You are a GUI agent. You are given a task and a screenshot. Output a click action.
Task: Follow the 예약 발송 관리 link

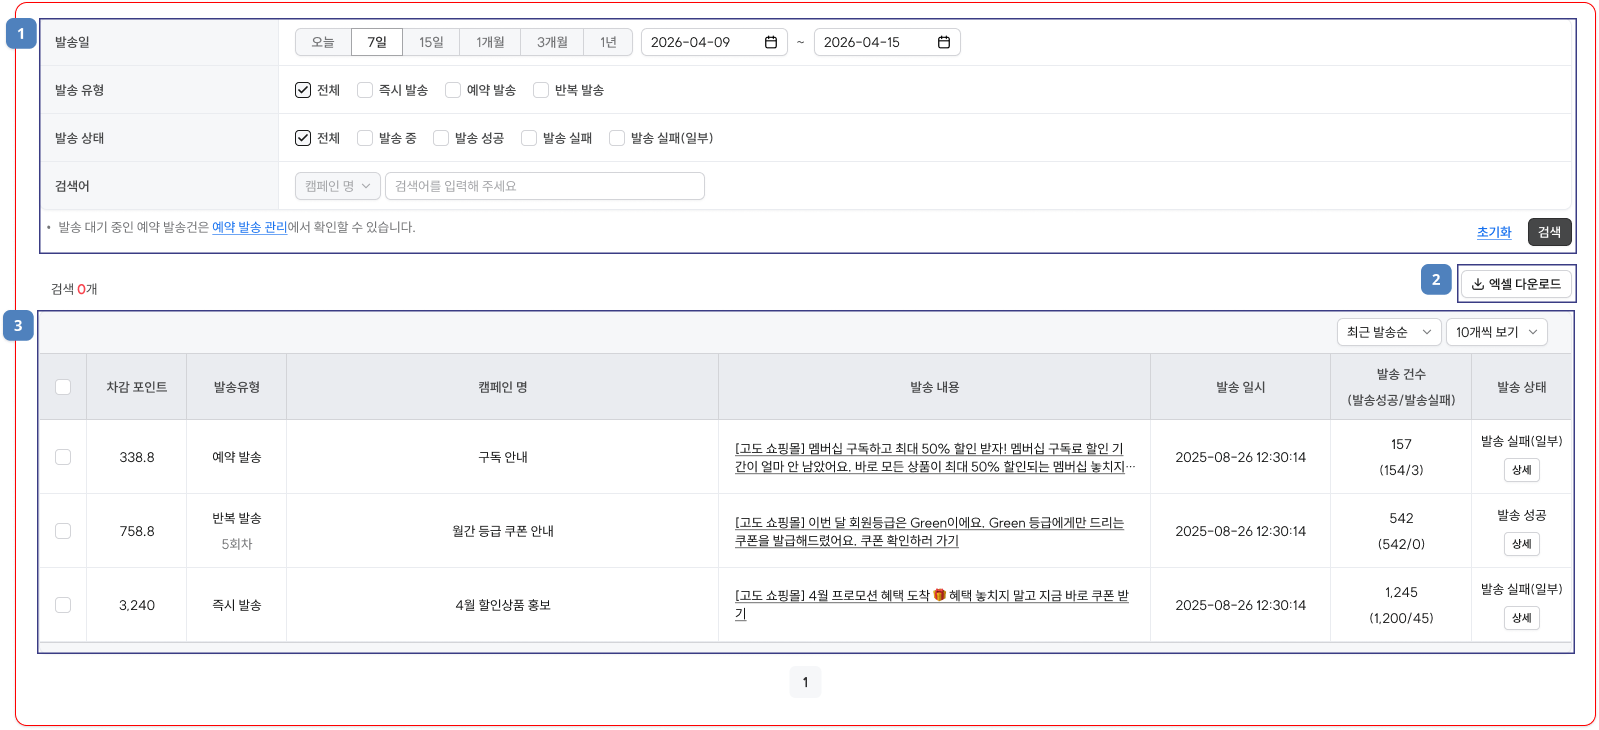click(x=249, y=228)
